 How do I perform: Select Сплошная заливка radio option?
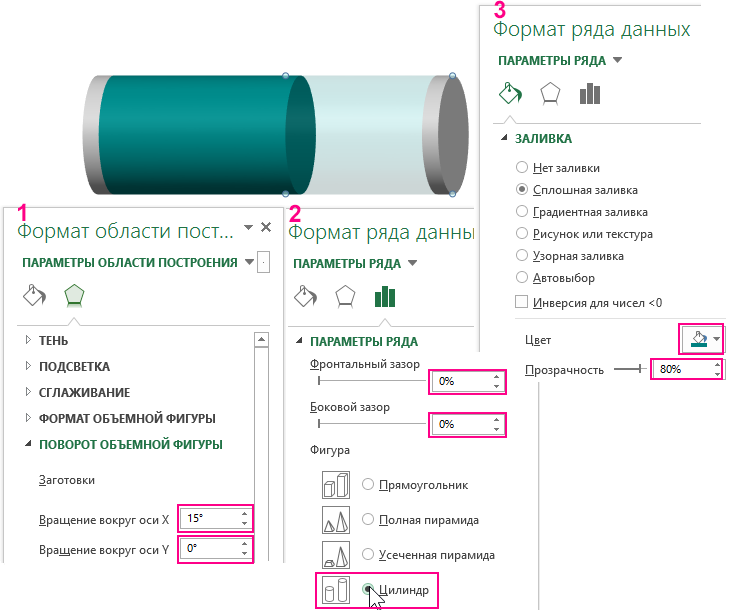[522, 189]
